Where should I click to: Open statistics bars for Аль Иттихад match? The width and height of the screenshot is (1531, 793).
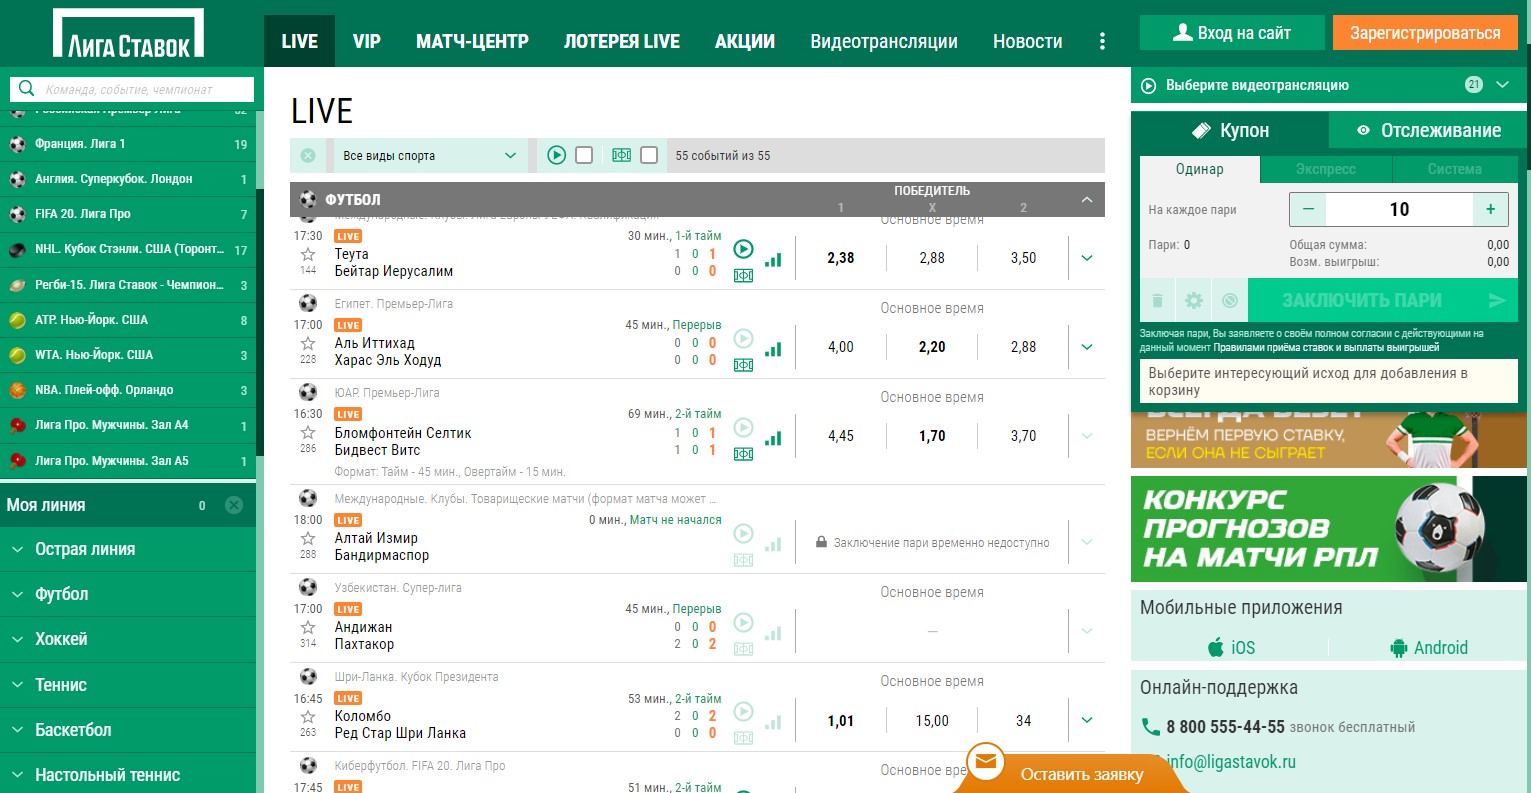773,349
